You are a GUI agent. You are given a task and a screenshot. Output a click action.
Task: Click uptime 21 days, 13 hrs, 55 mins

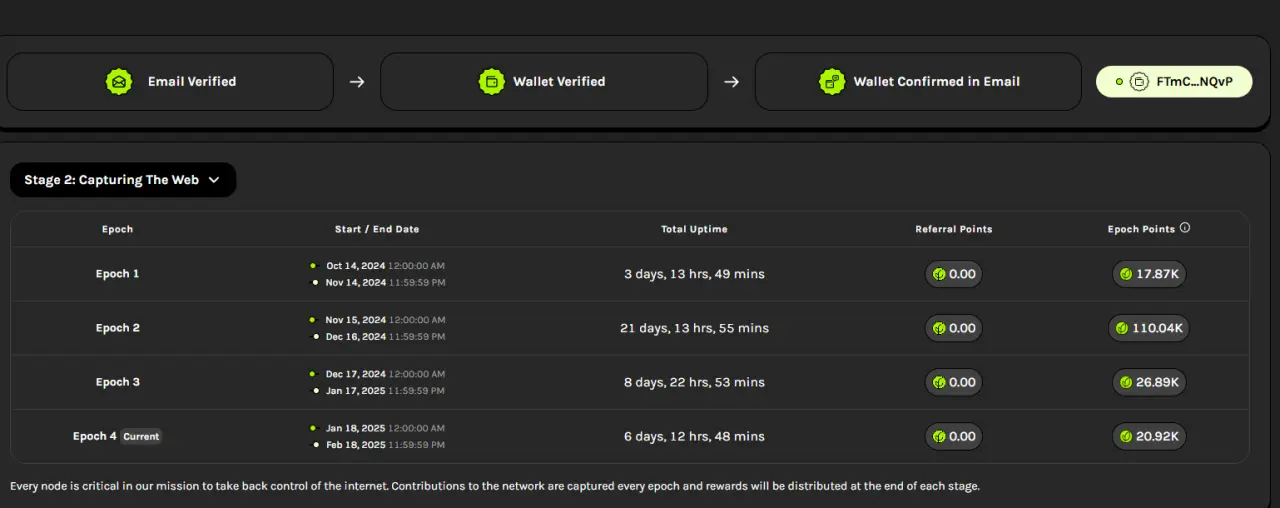[x=694, y=328]
